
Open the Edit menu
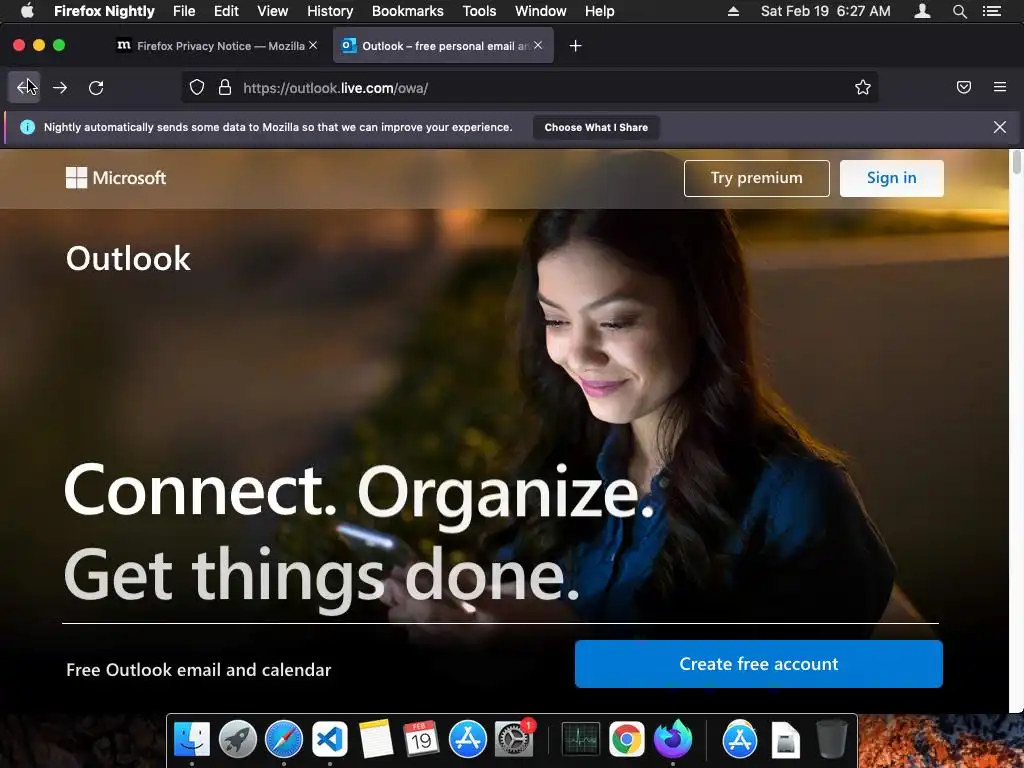226,11
